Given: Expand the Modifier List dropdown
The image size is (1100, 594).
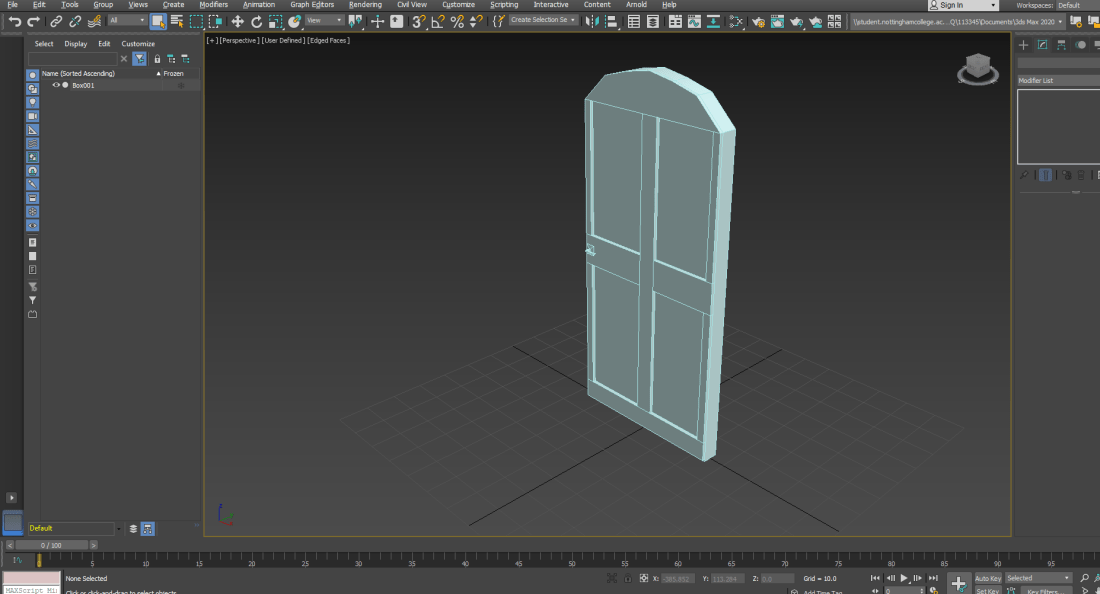Looking at the screenshot, I should 1057,80.
